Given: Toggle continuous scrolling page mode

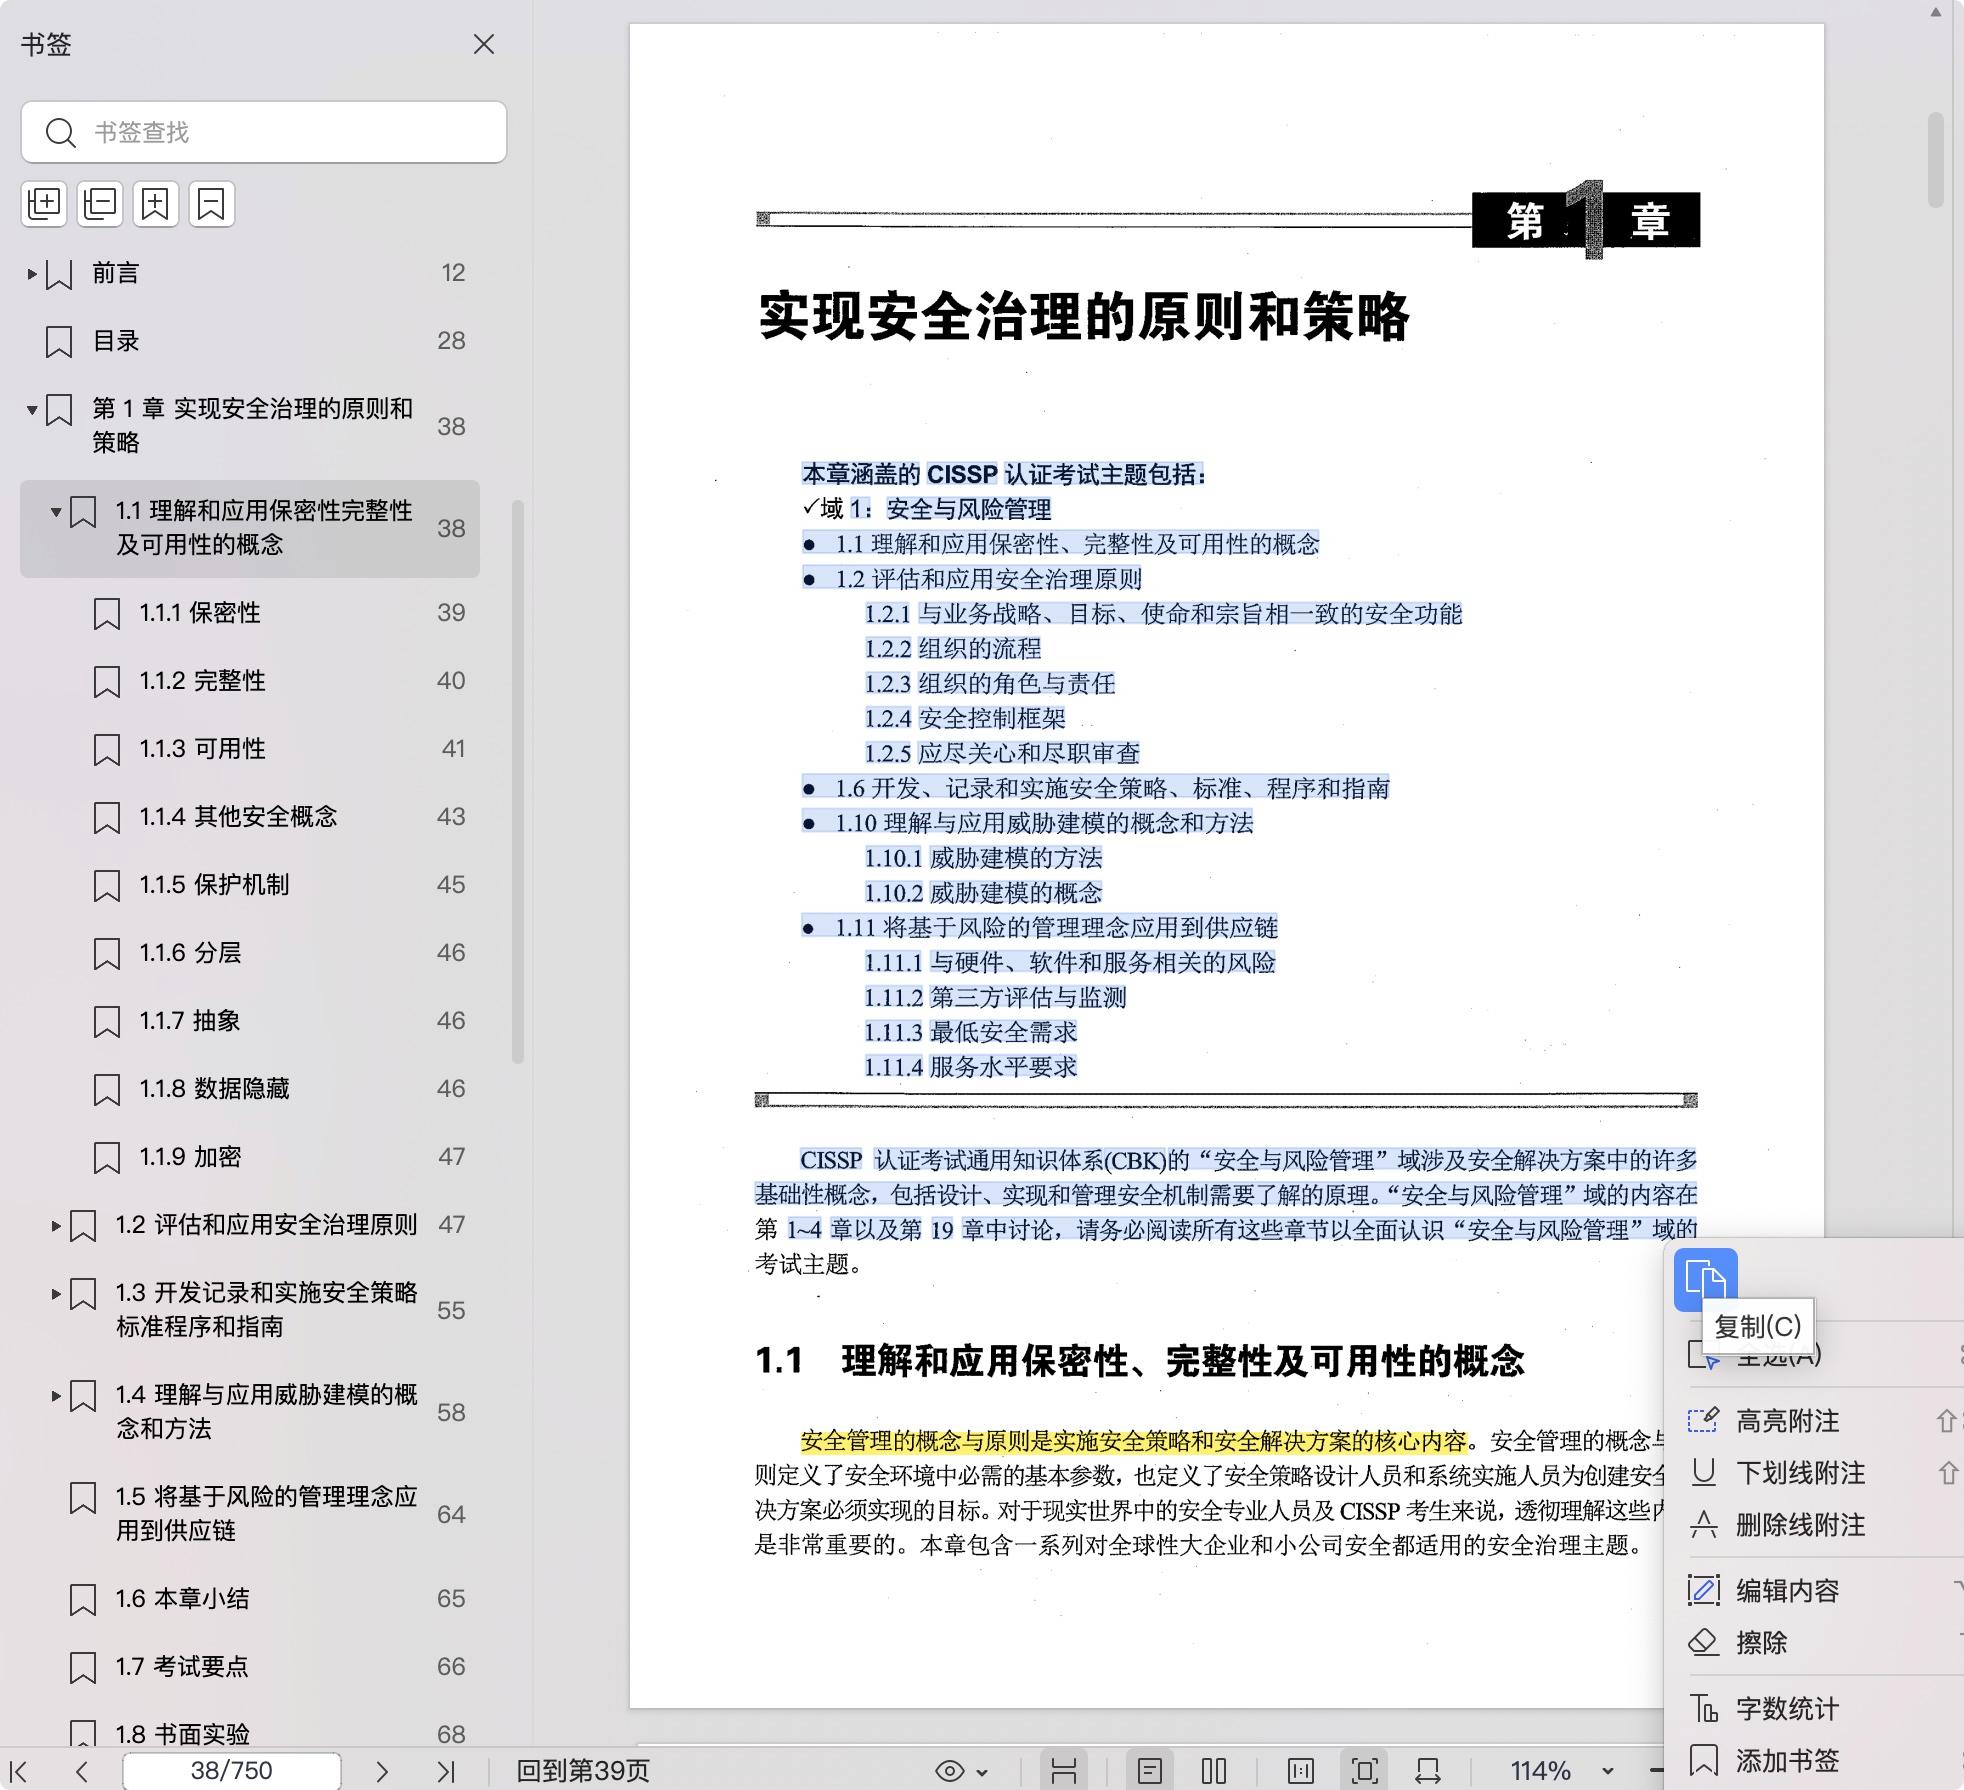Looking at the screenshot, I should click(x=1064, y=1771).
